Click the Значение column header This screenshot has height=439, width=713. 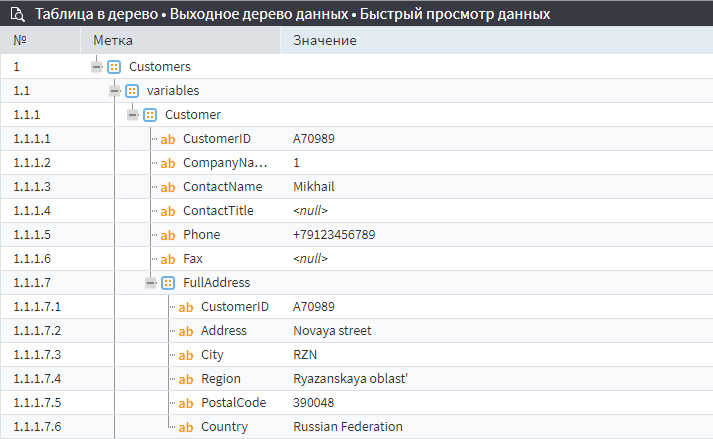point(325,41)
